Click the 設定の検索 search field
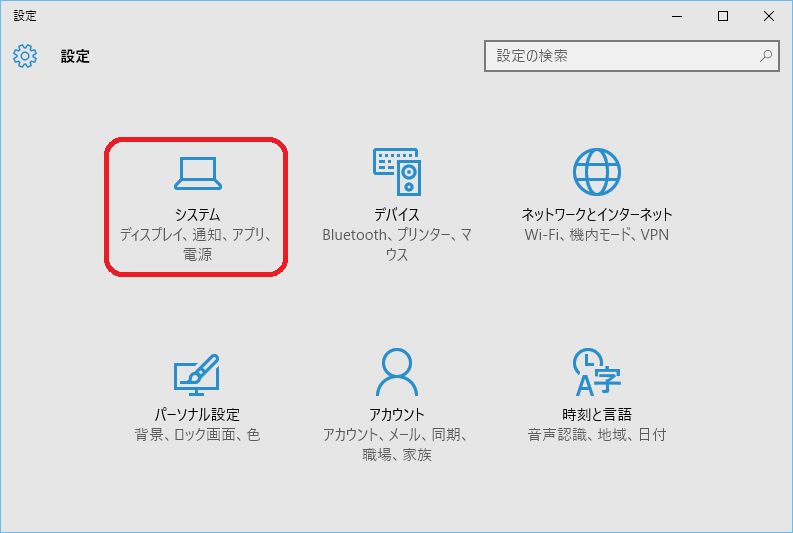 [x=632, y=56]
